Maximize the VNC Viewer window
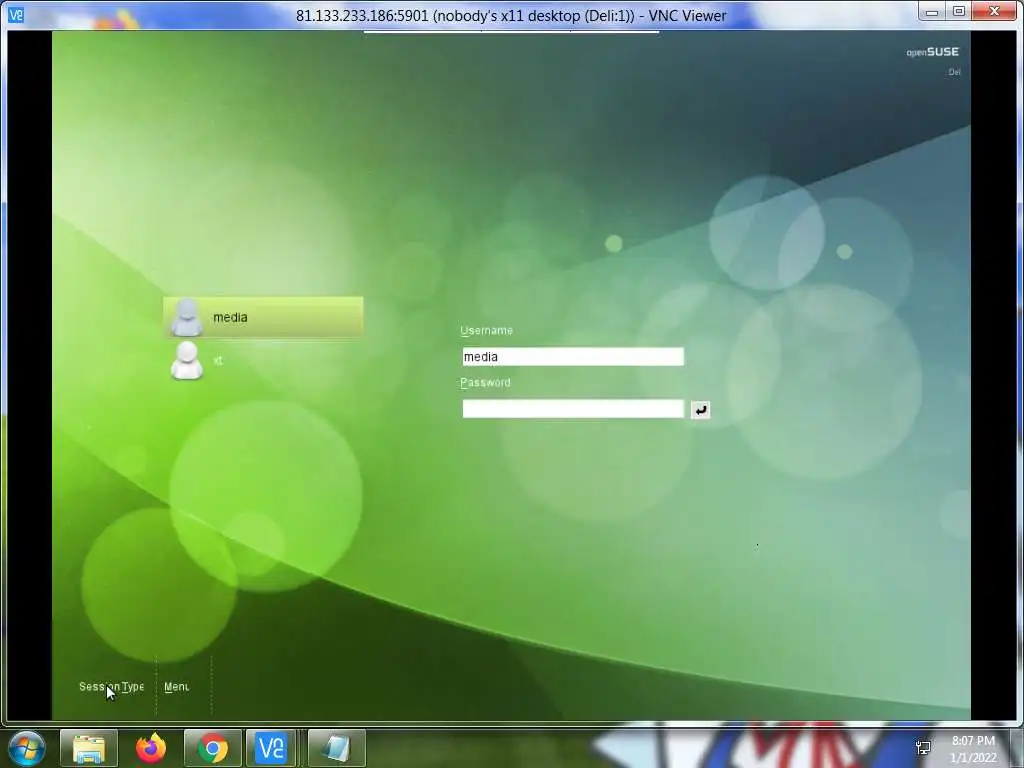The image size is (1024, 768). 959,12
